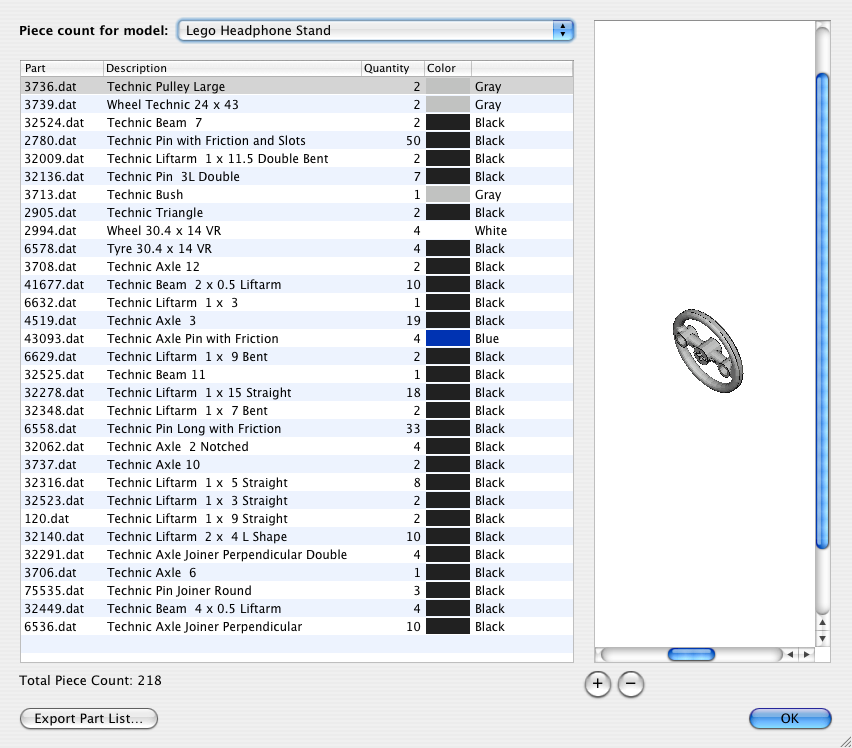Sort by the Part column header

click(62, 68)
